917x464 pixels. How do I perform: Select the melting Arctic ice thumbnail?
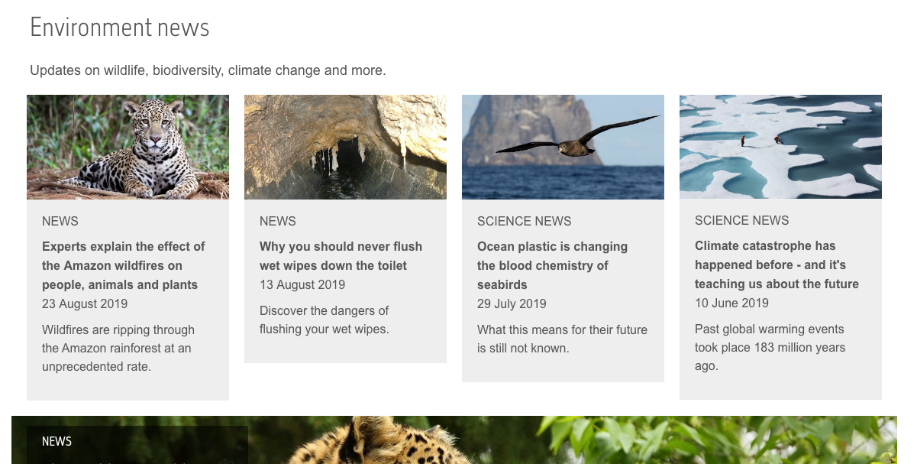click(x=780, y=147)
